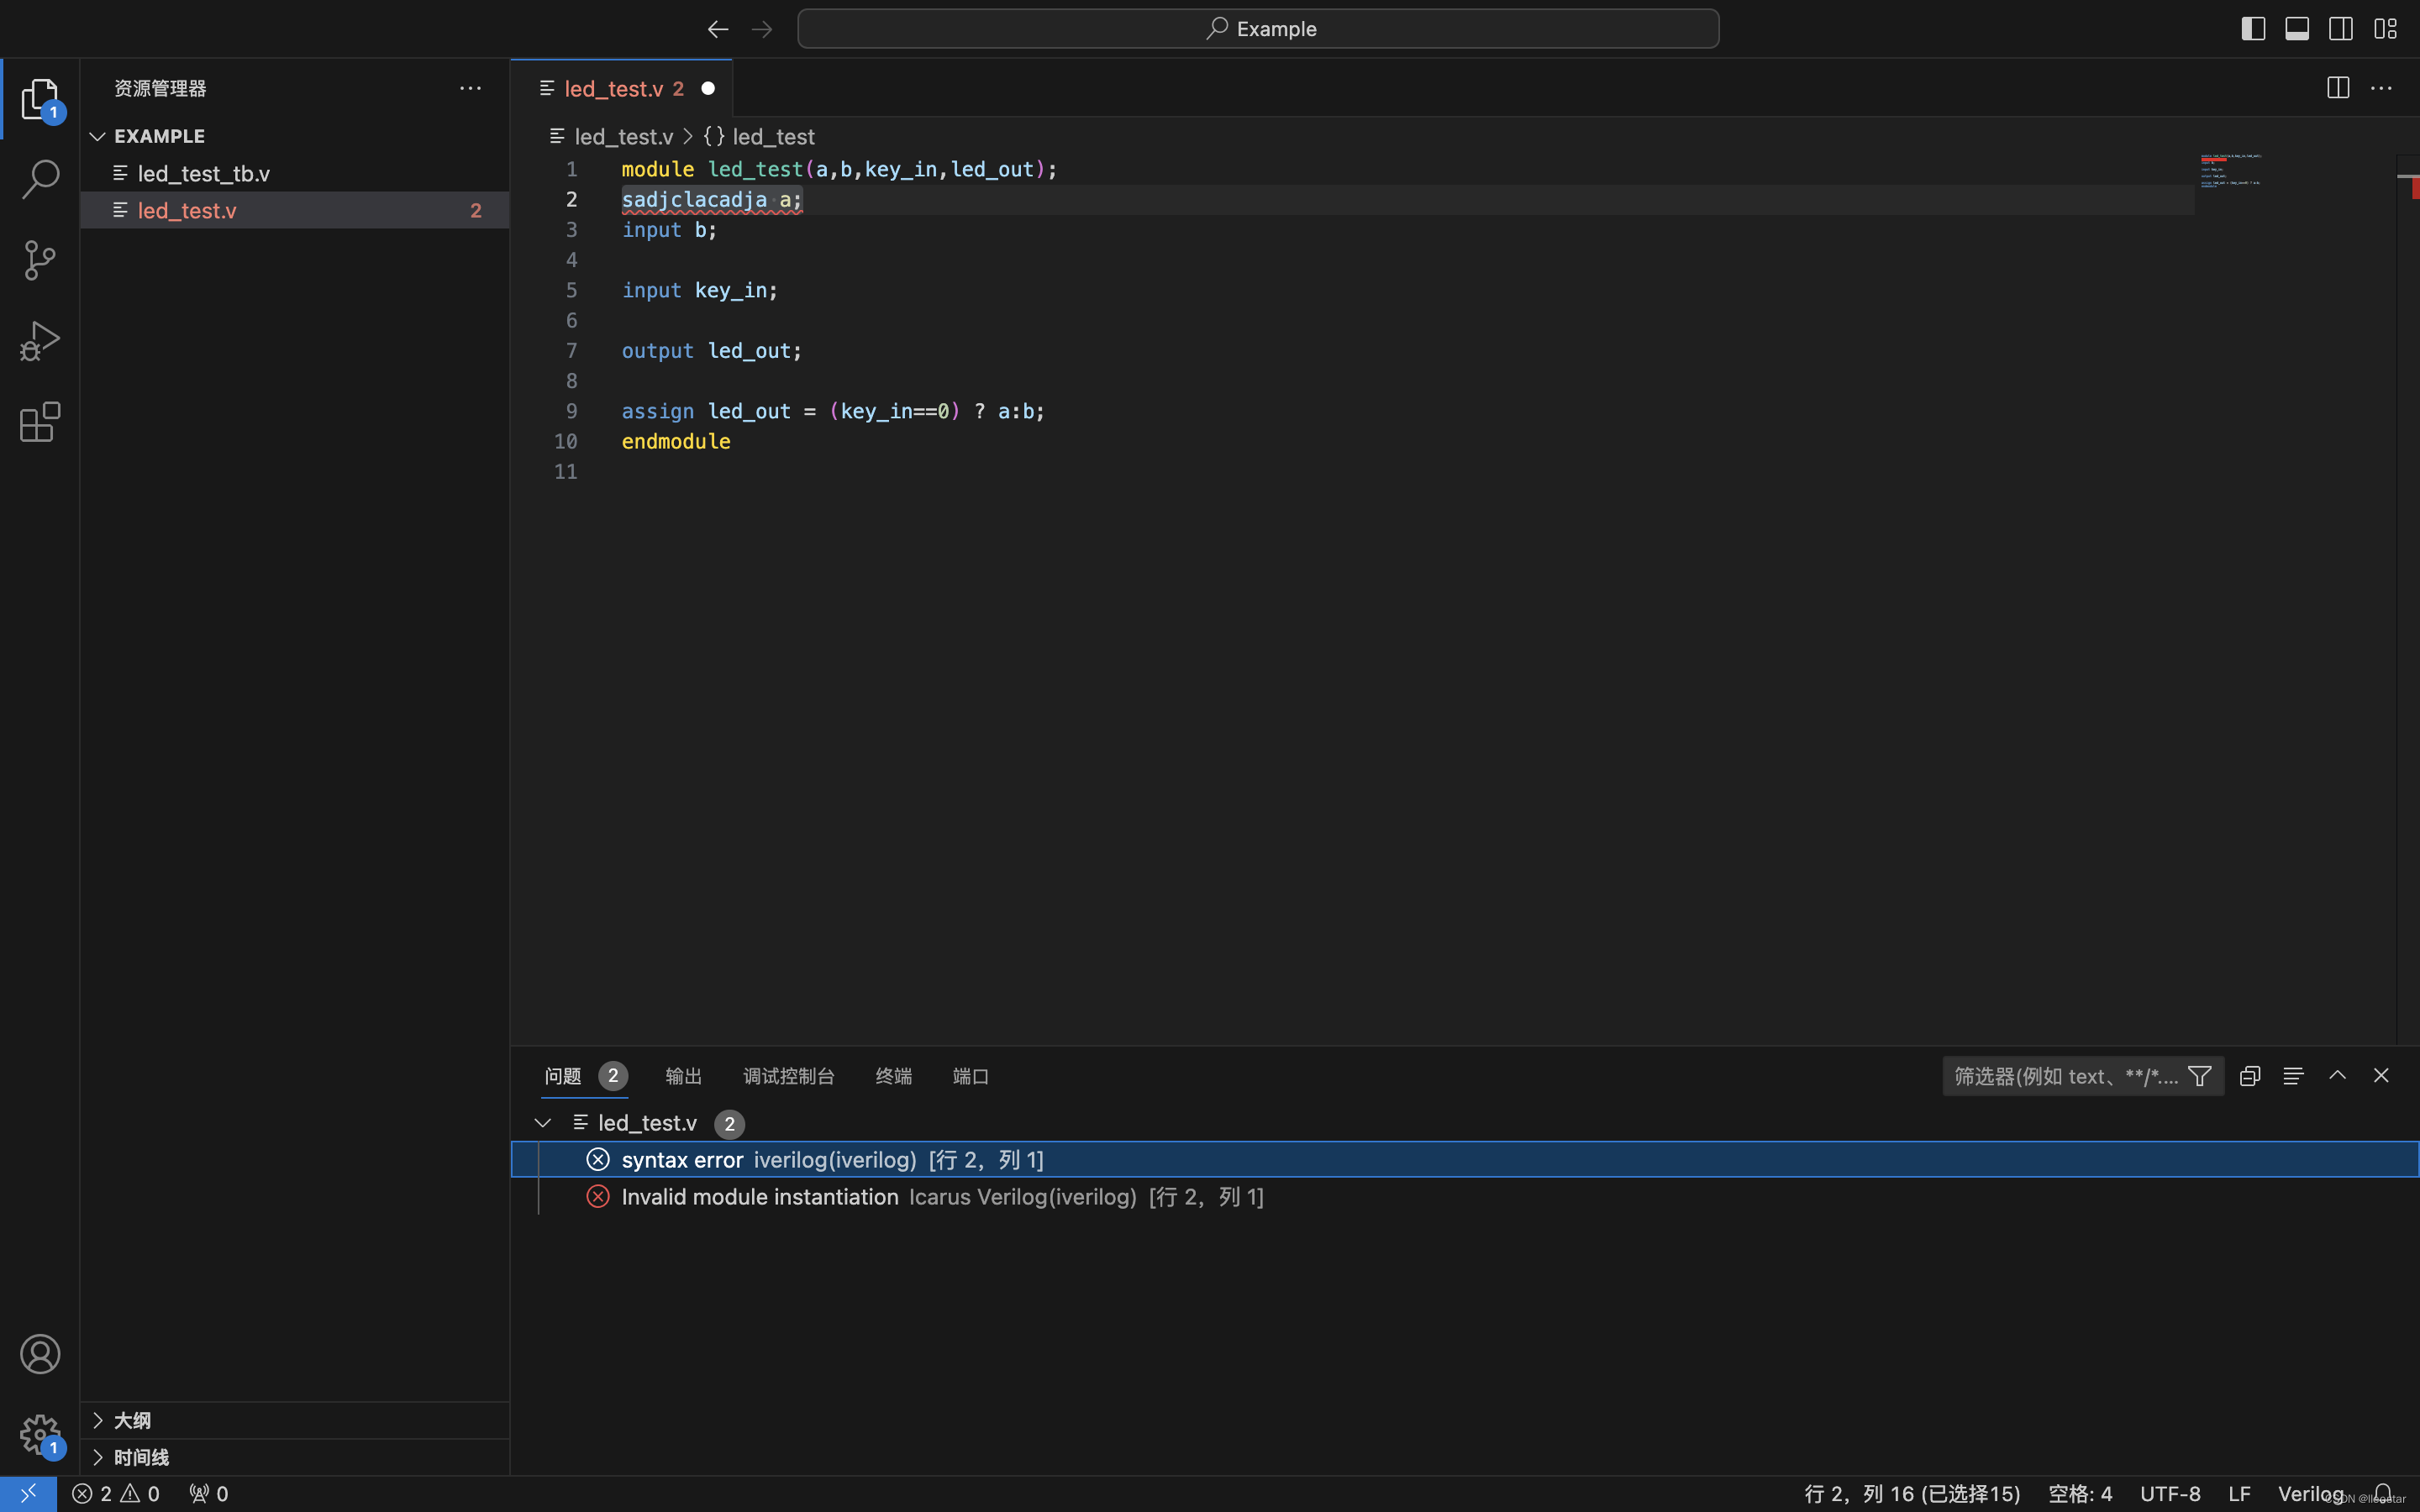
Task: Open the Accounts menu icon
Action: pyautogui.click(x=40, y=1354)
